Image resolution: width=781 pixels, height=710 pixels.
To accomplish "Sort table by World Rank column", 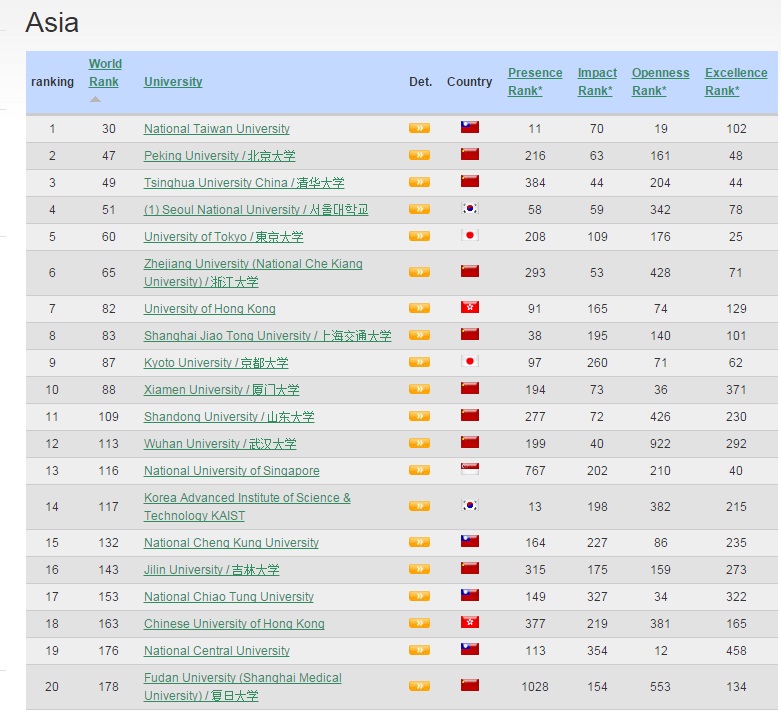I will tap(105, 73).
